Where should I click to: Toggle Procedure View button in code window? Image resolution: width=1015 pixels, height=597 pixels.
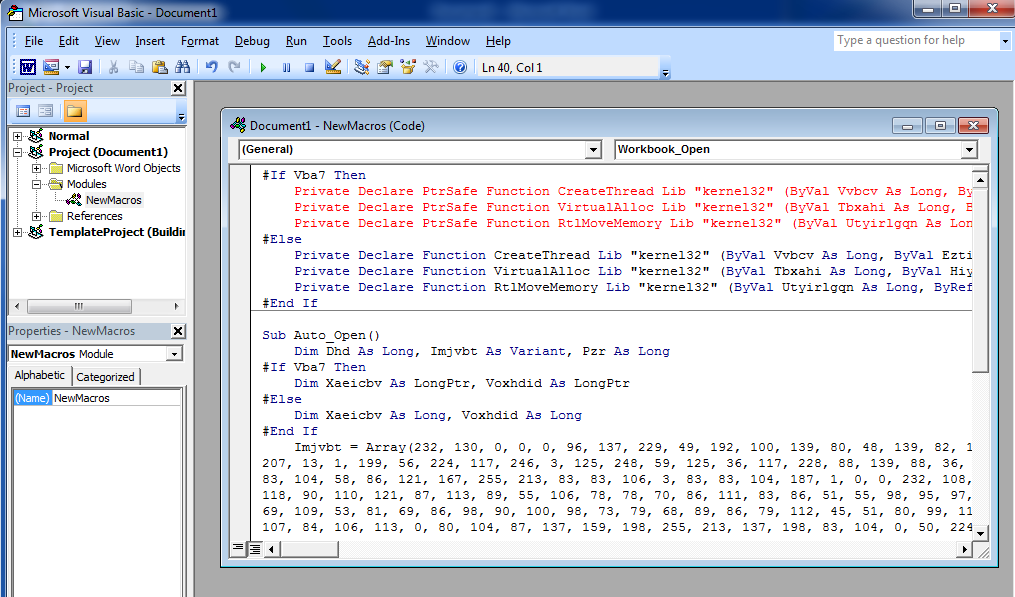tap(238, 549)
